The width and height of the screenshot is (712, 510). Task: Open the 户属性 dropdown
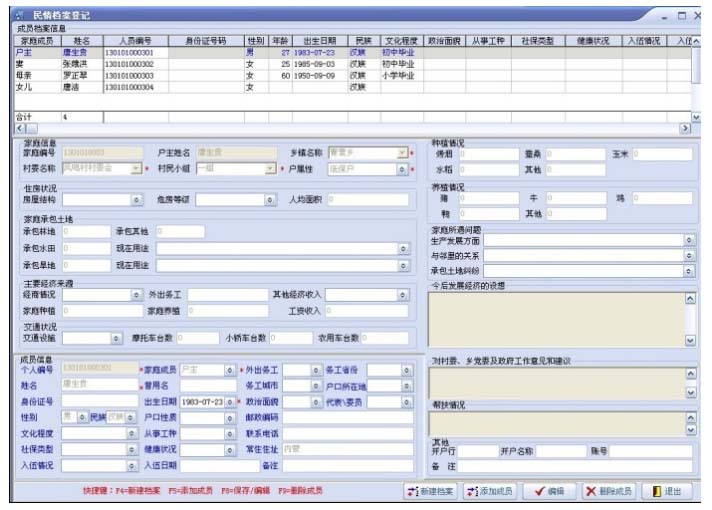click(402, 170)
